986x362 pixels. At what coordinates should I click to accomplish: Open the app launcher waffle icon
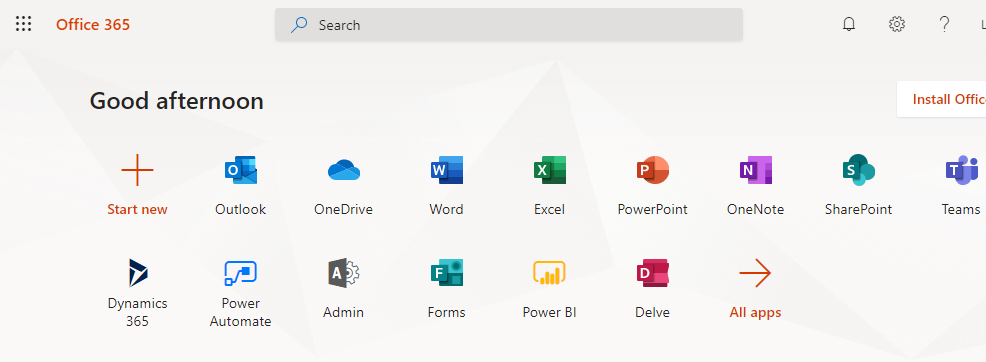pos(23,25)
